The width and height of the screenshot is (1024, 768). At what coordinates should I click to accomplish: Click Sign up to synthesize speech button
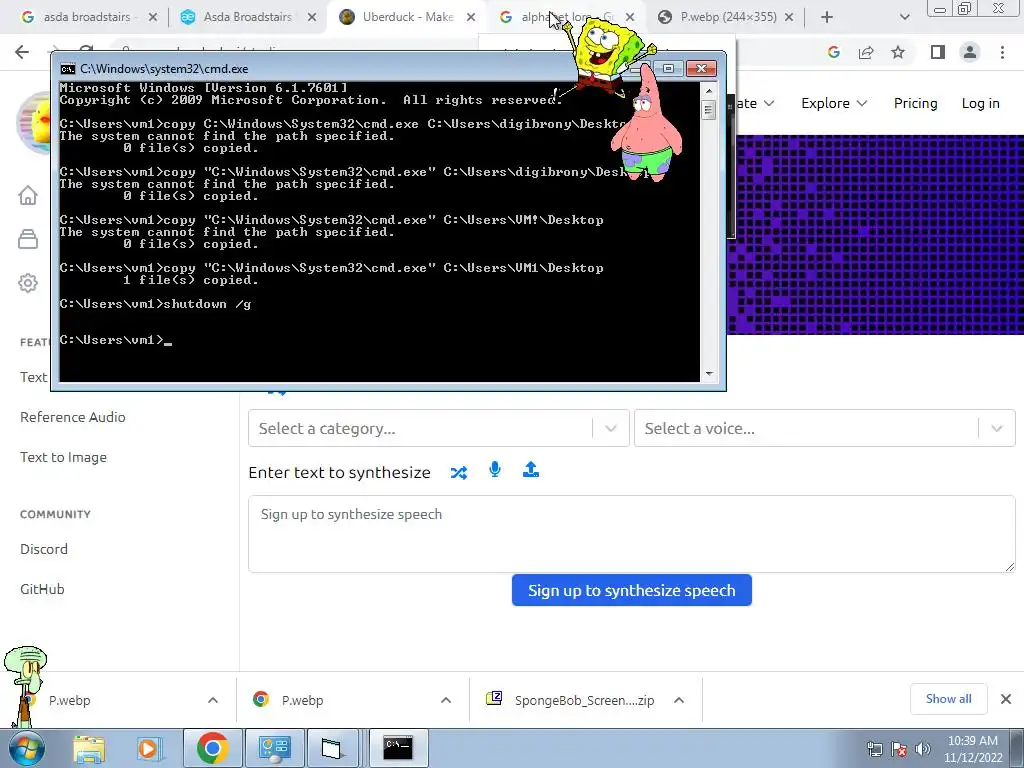click(x=632, y=590)
